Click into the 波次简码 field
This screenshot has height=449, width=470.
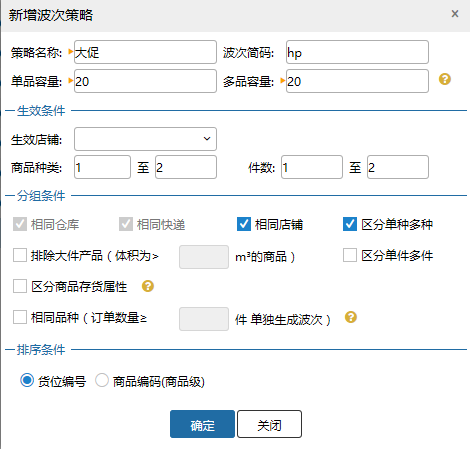357,52
